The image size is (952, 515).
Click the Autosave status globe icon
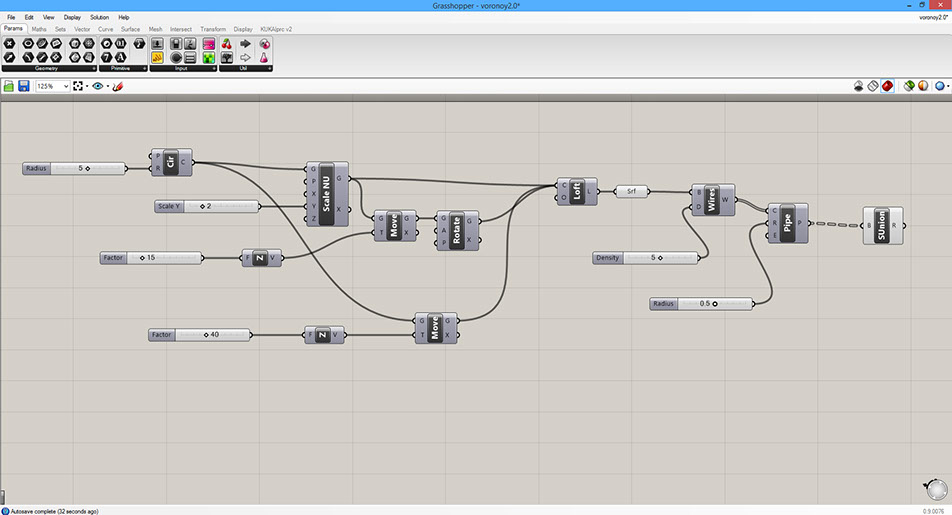5,511
